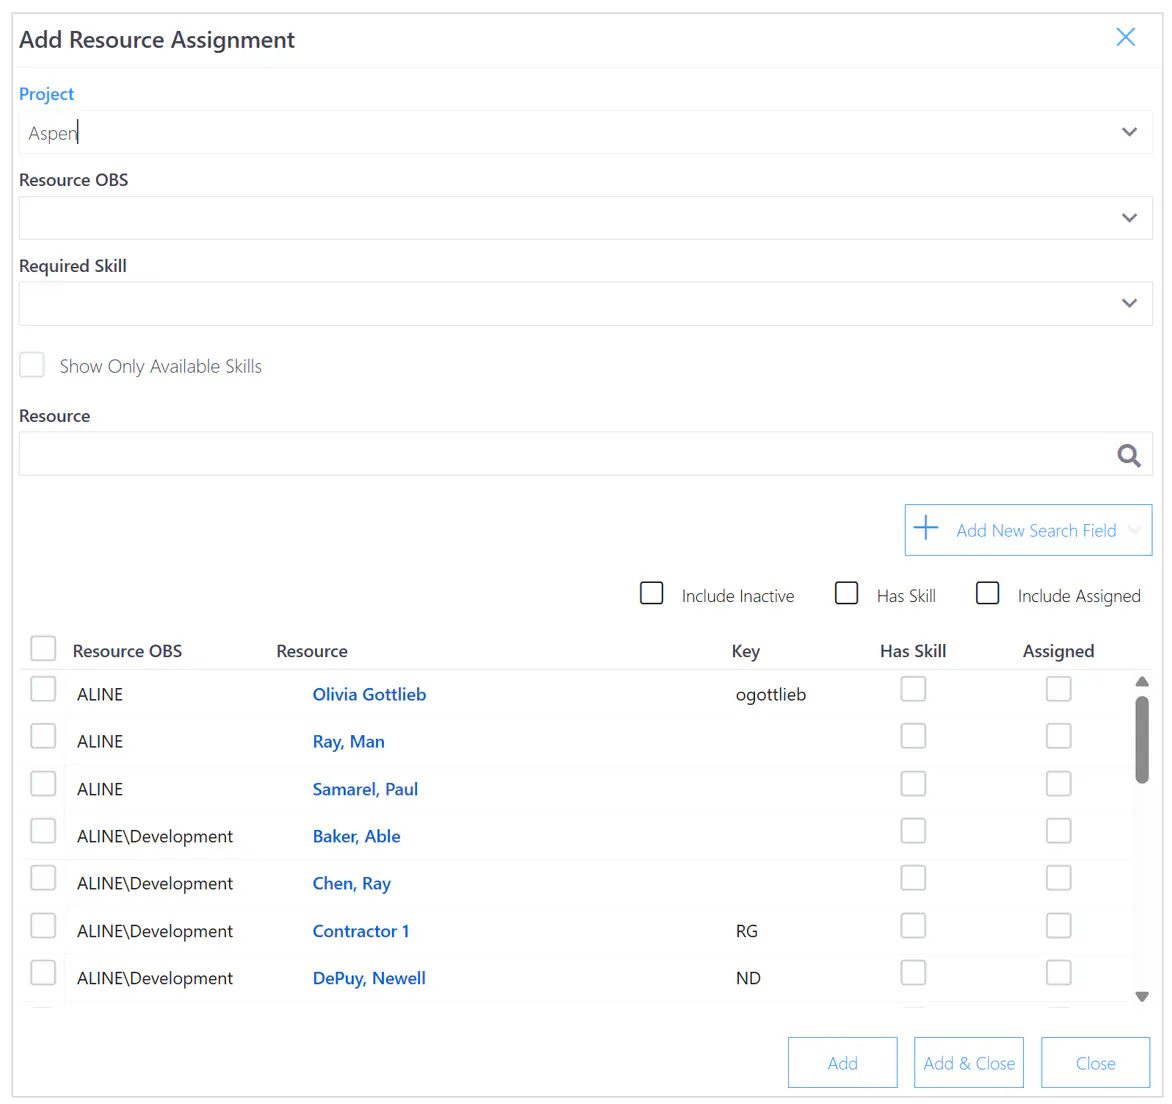Image resolution: width=1172 pixels, height=1104 pixels.
Task: Toggle the Has Skill filter checkbox
Action: (x=846, y=593)
